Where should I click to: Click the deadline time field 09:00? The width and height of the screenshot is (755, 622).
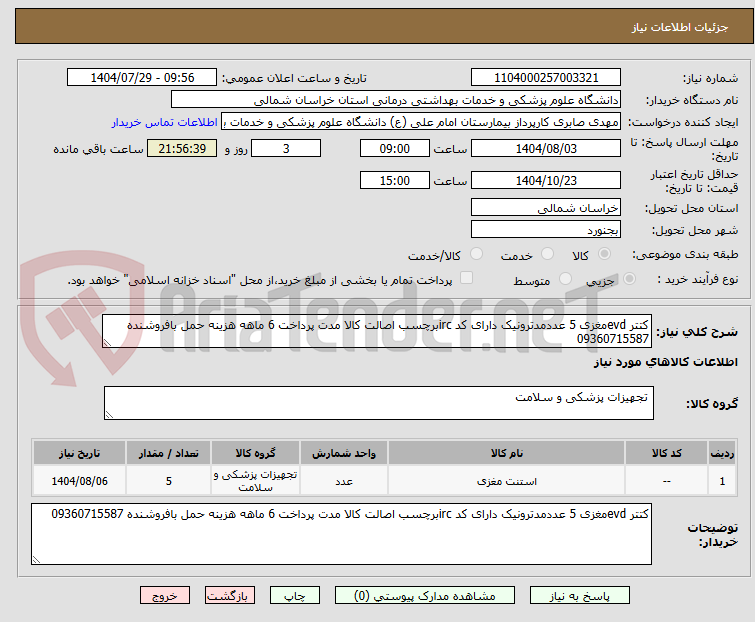tap(394, 148)
